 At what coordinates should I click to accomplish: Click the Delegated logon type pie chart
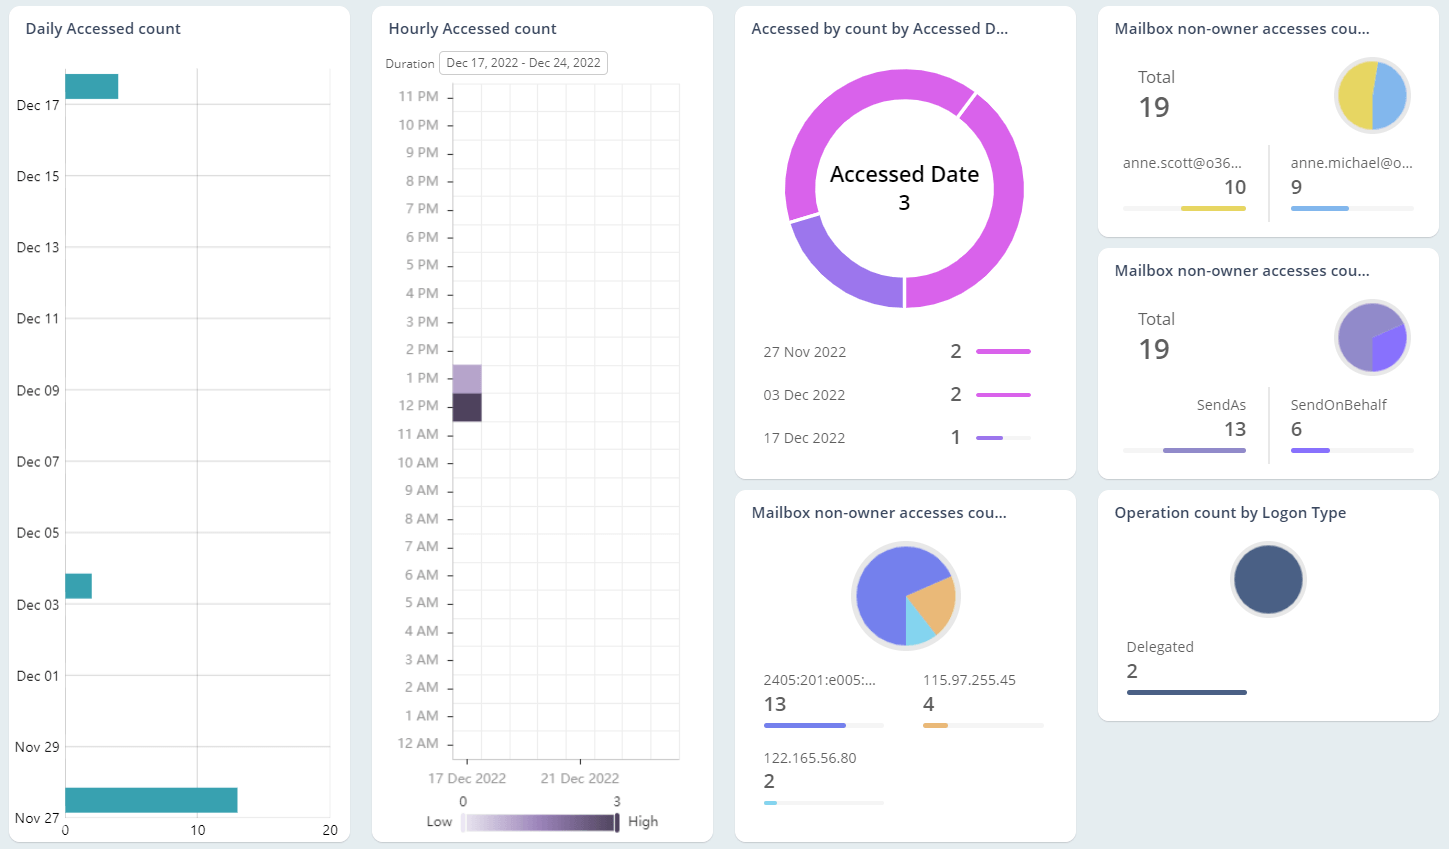click(1268, 580)
